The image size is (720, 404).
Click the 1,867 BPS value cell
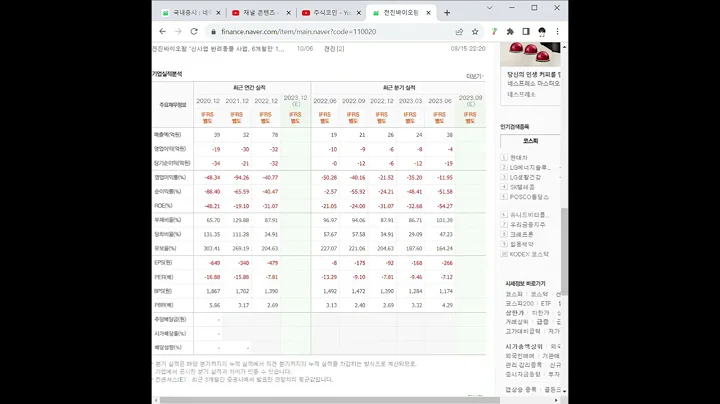[x=213, y=291]
